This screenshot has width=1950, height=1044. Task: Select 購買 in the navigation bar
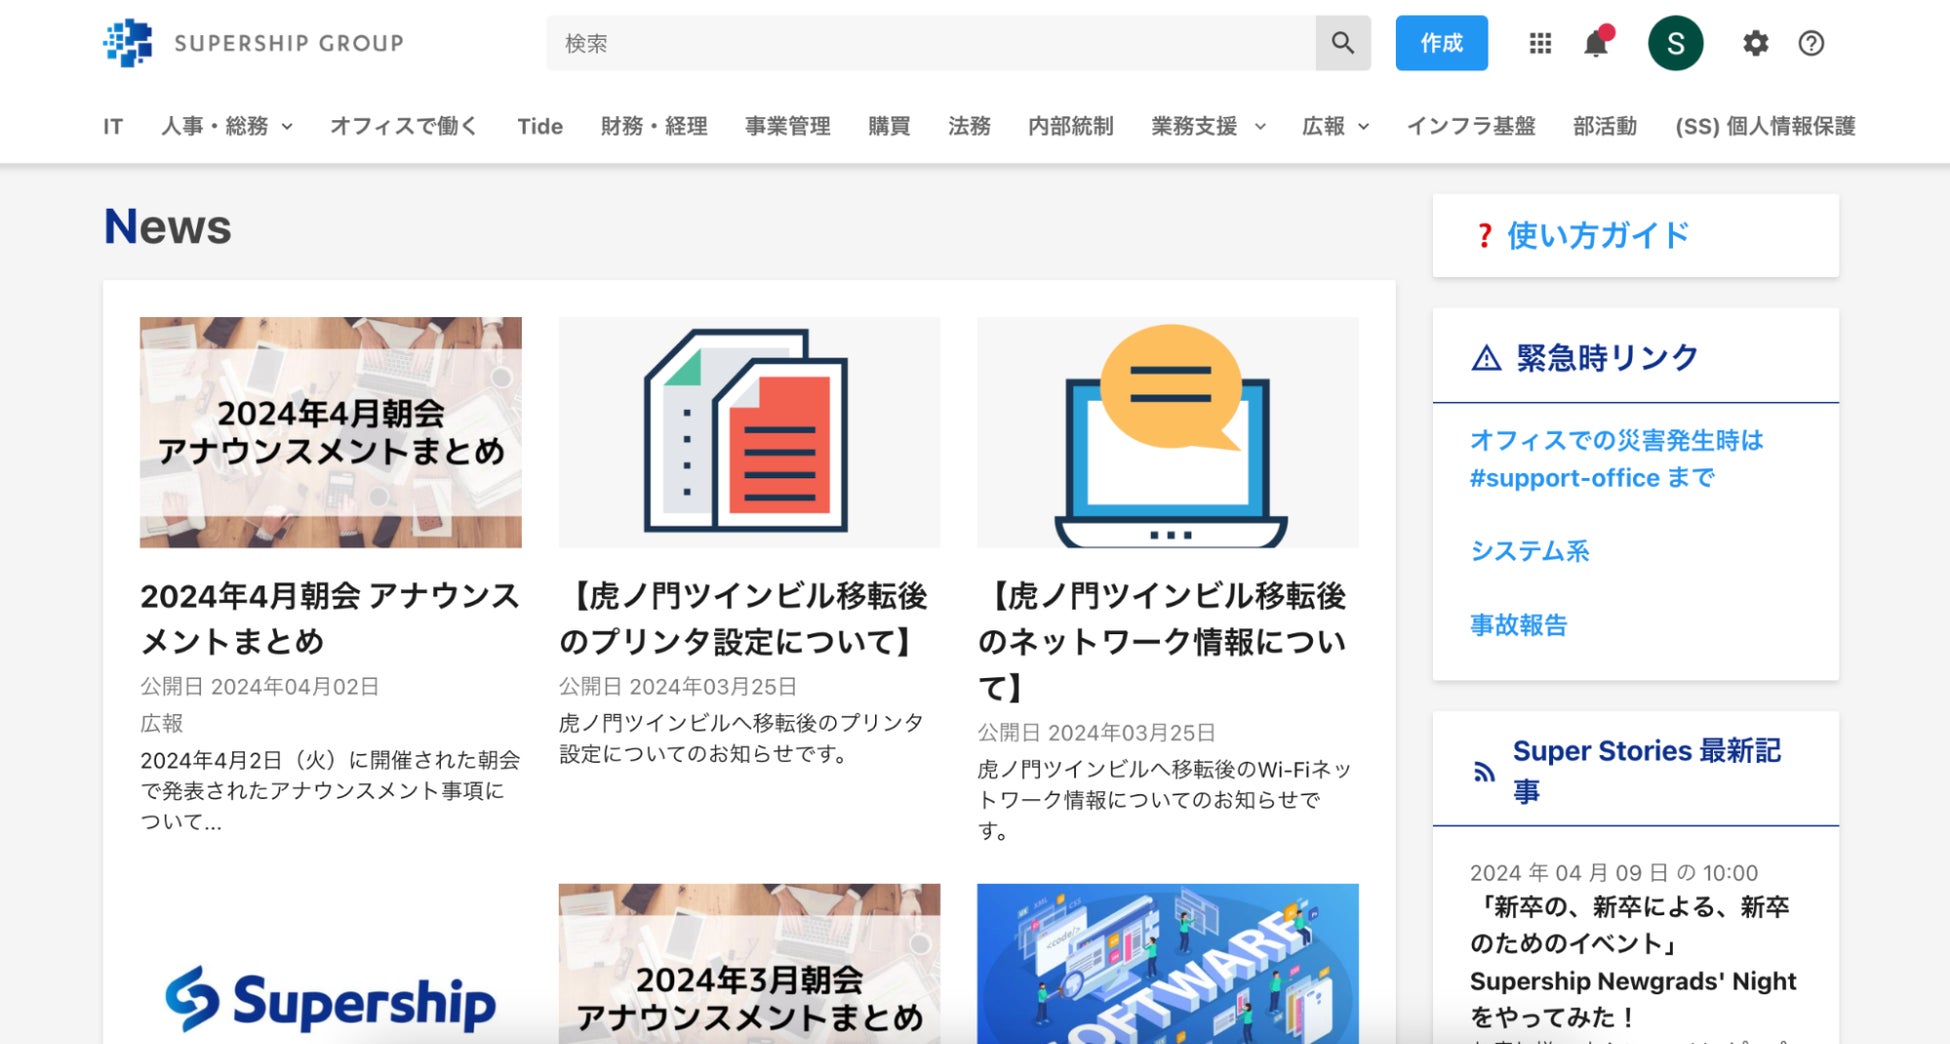(889, 126)
